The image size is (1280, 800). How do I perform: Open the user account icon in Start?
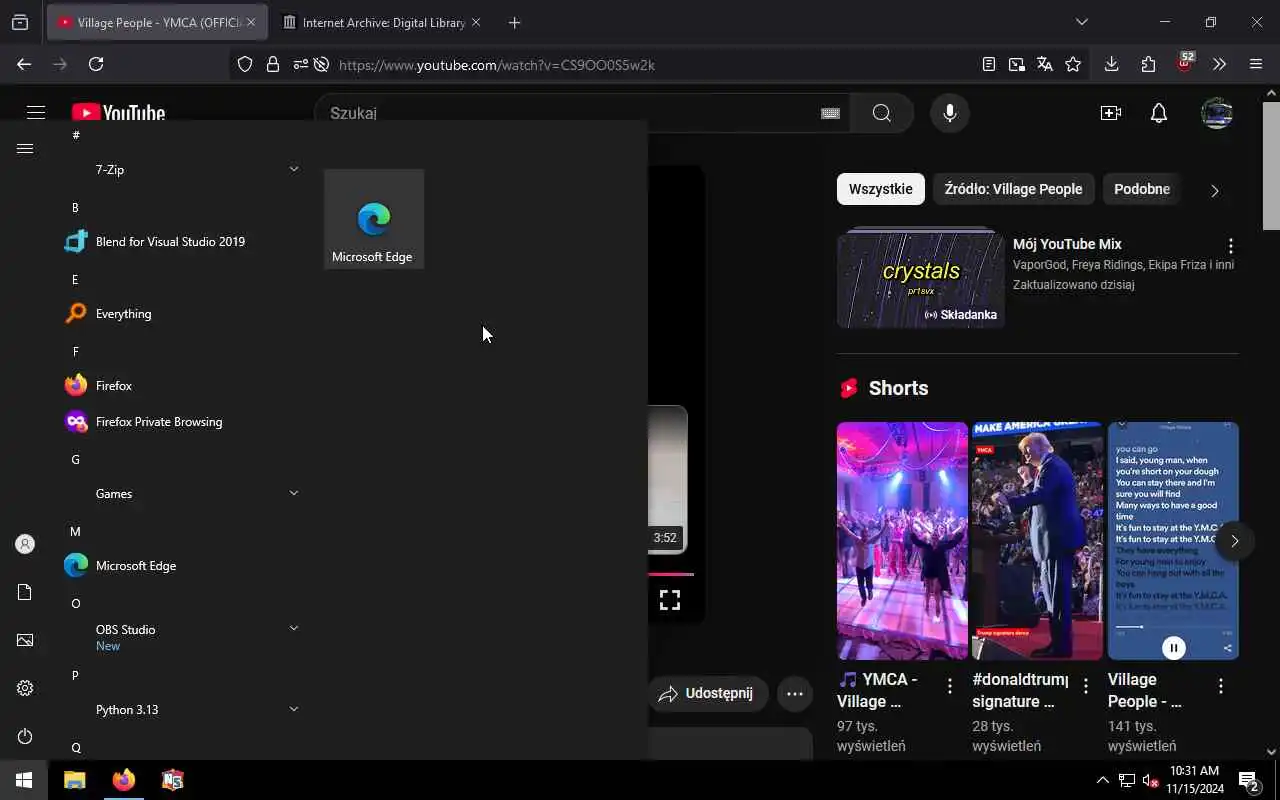point(25,544)
